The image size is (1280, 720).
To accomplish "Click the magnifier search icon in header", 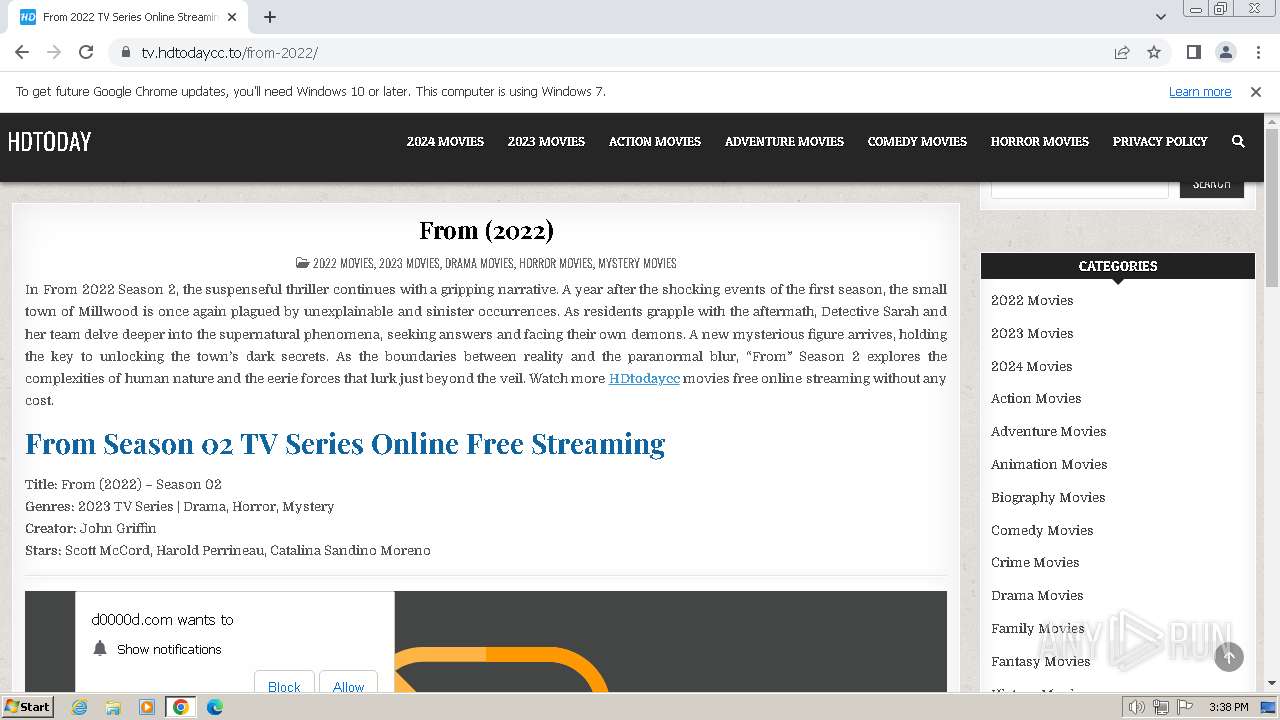I will (x=1238, y=142).
